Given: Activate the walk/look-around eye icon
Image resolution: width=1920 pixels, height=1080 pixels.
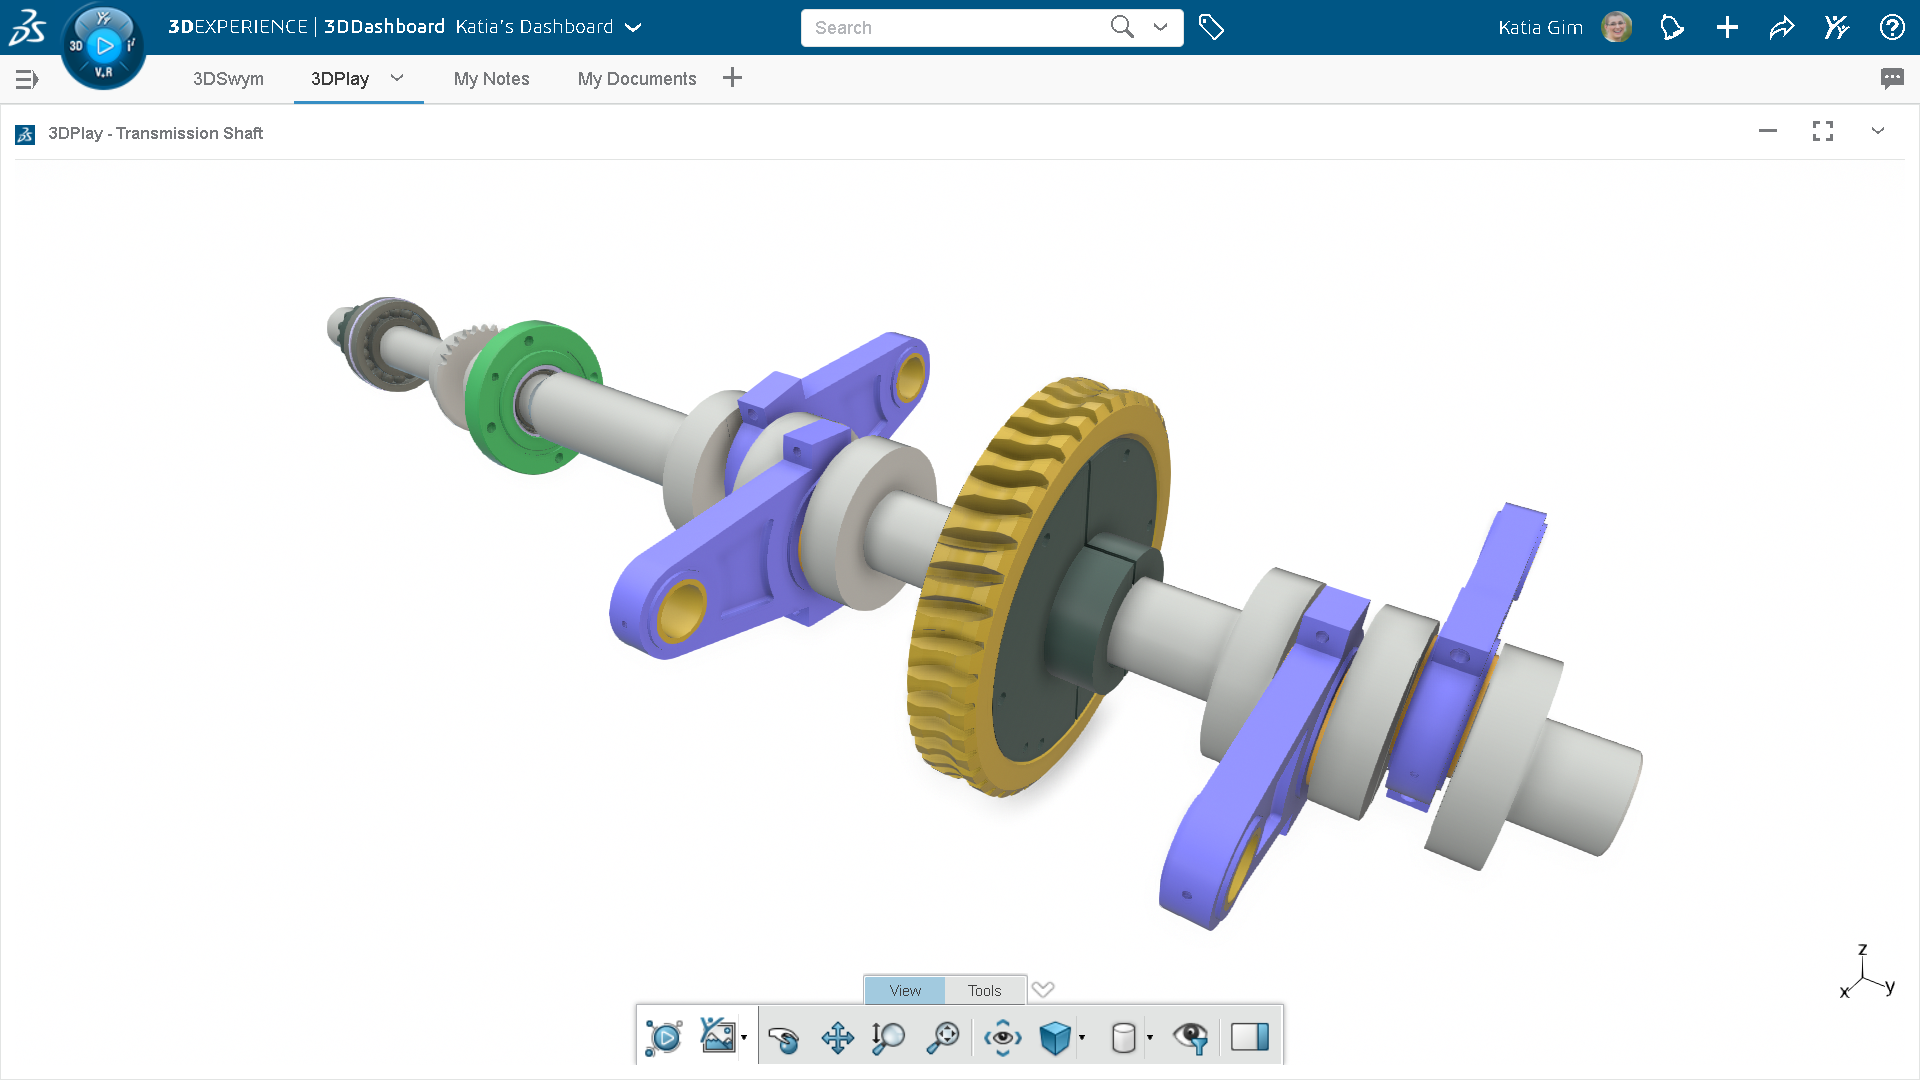Looking at the screenshot, I should pyautogui.click(x=1002, y=1038).
